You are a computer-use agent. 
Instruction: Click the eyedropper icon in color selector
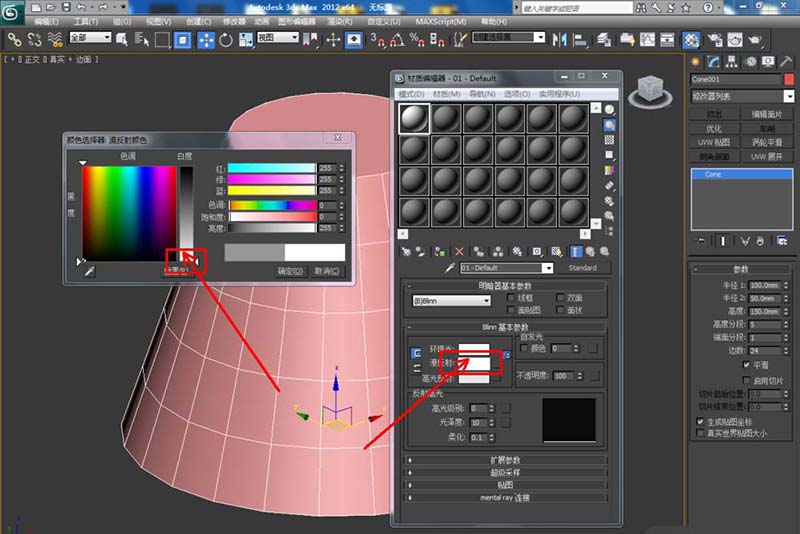click(x=89, y=271)
